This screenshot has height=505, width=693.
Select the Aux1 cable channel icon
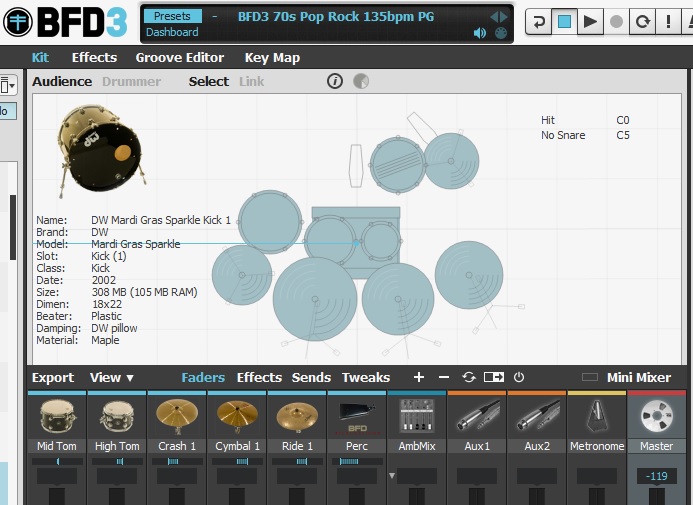(477, 416)
